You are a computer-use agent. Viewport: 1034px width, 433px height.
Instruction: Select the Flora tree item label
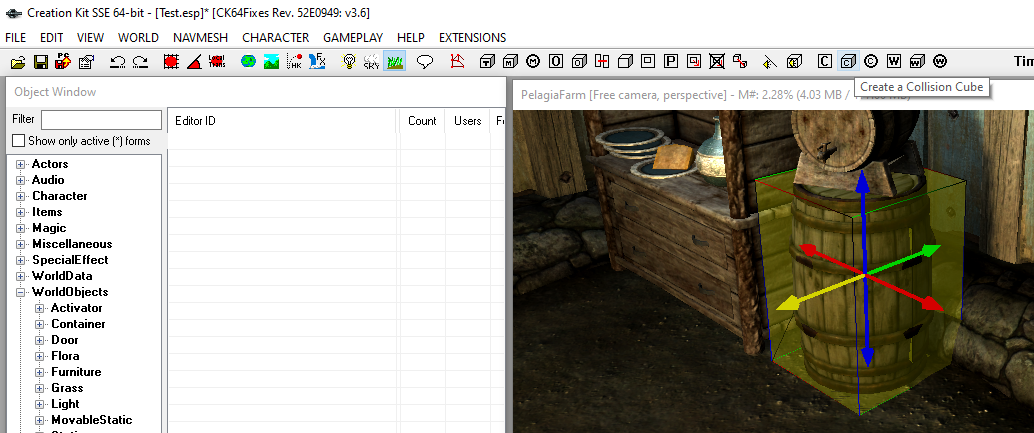[x=65, y=356]
